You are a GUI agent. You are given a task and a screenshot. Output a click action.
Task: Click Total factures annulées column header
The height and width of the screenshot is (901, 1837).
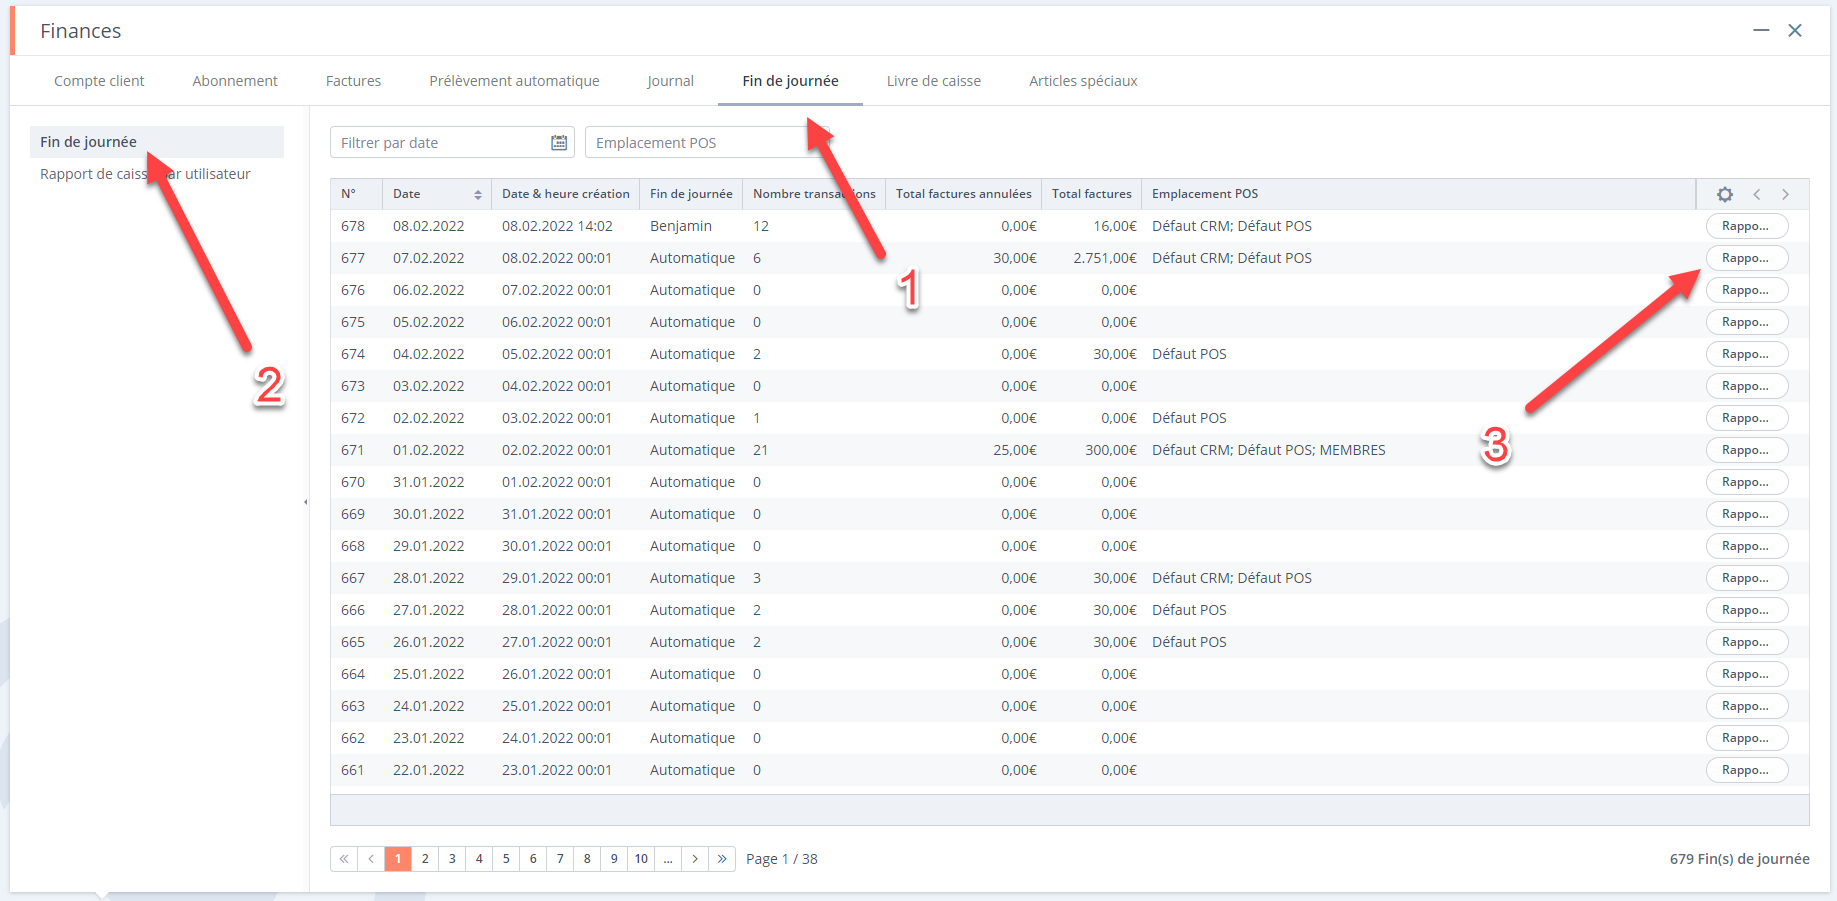click(963, 194)
